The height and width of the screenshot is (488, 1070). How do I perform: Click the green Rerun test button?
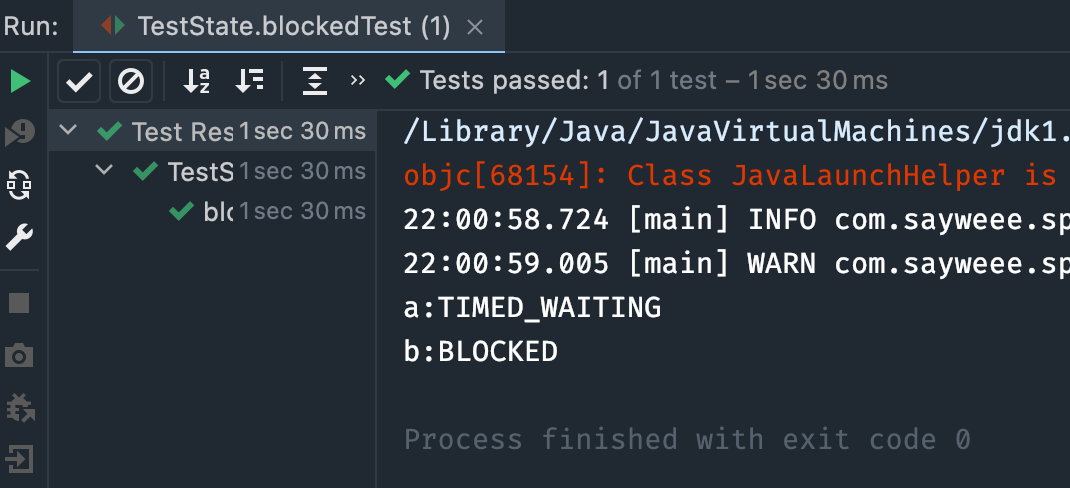tap(20, 81)
